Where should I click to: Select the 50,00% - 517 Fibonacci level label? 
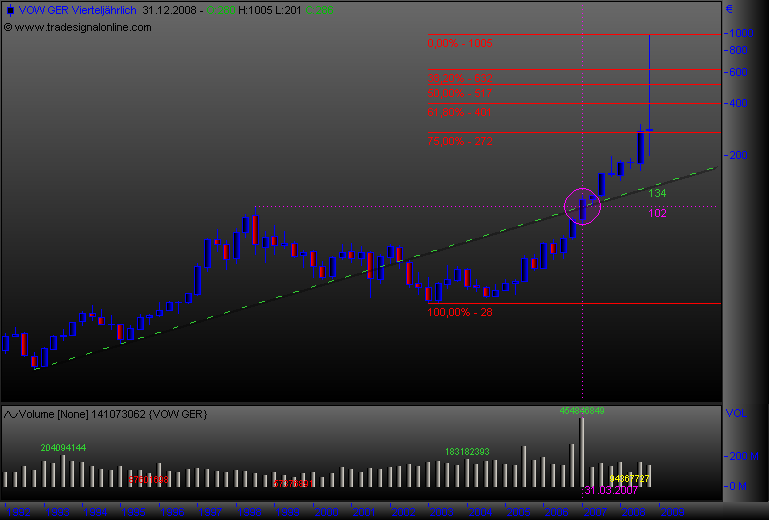[460, 93]
